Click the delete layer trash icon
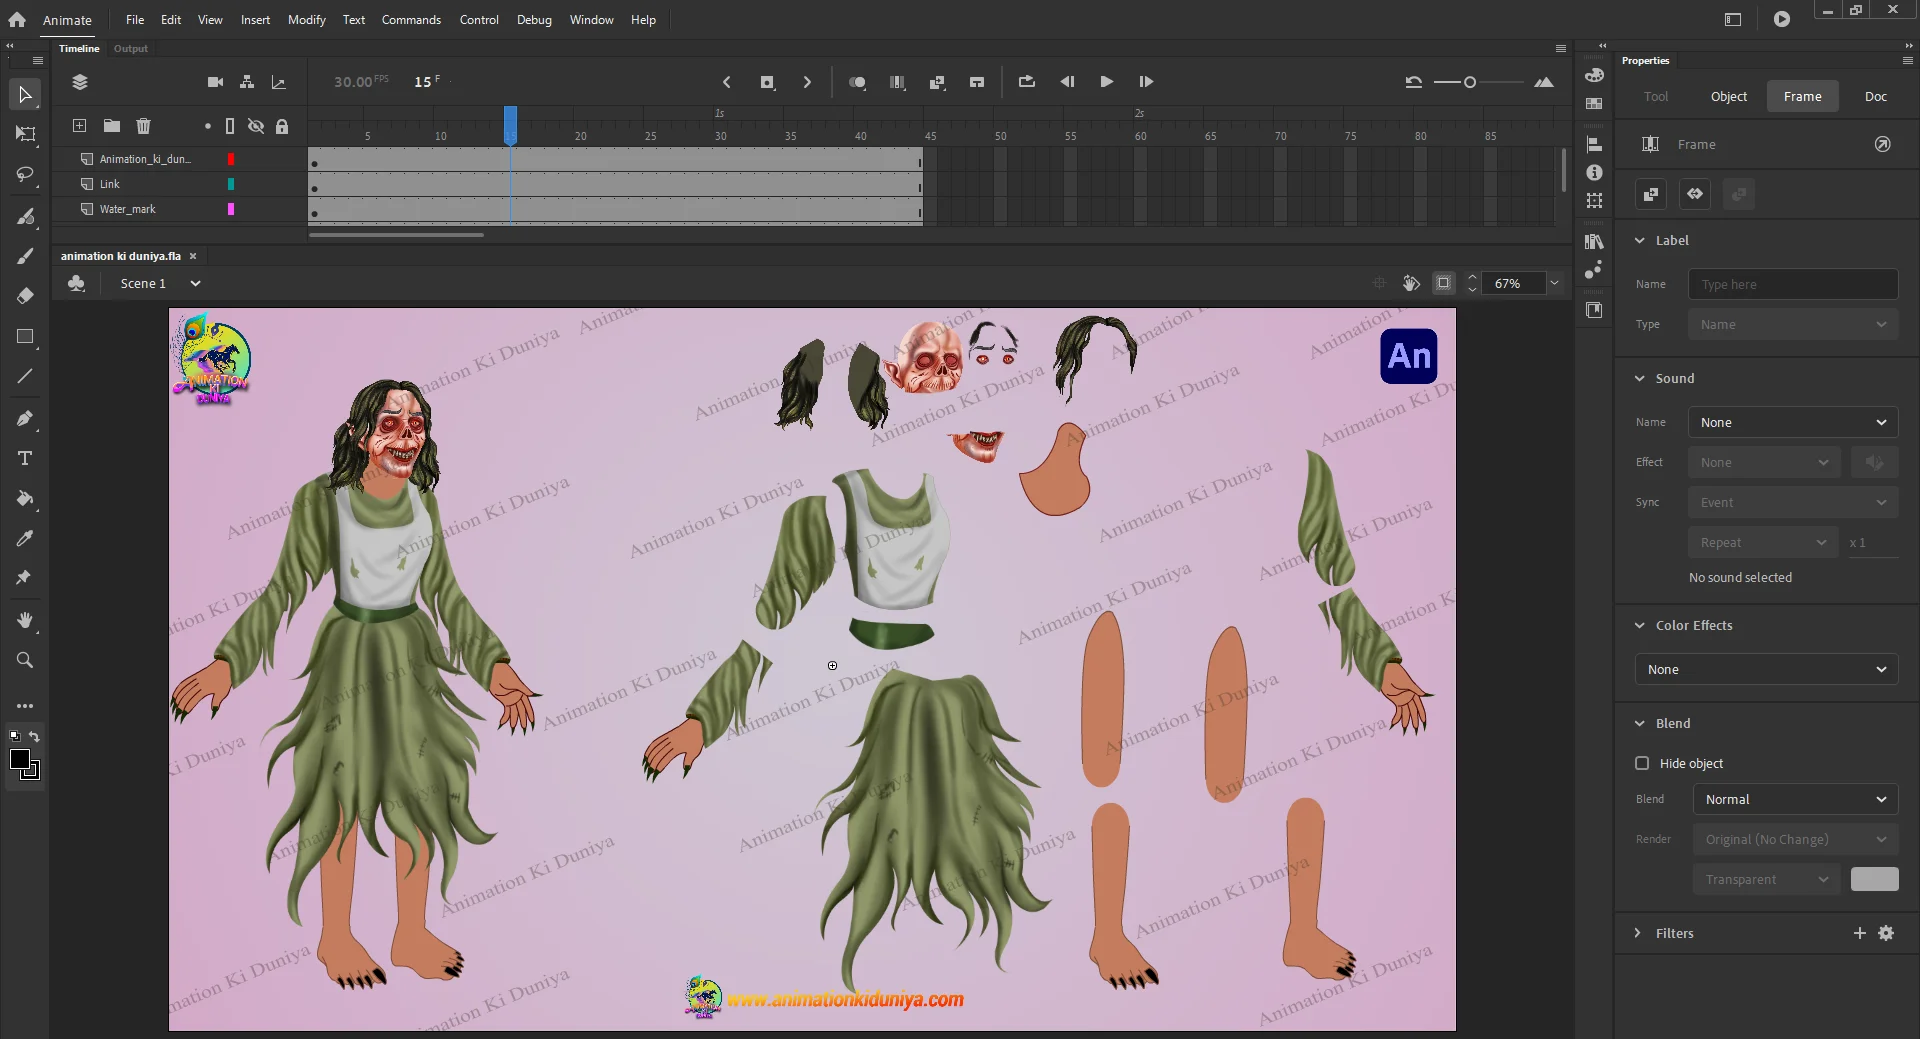This screenshot has width=1920, height=1039. coord(143,126)
